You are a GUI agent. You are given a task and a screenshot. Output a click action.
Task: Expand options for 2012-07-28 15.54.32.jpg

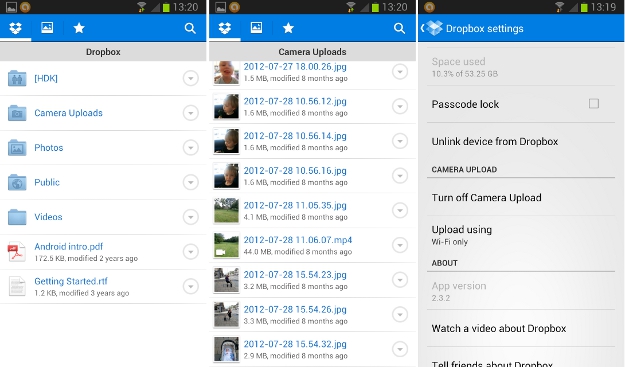coord(400,349)
